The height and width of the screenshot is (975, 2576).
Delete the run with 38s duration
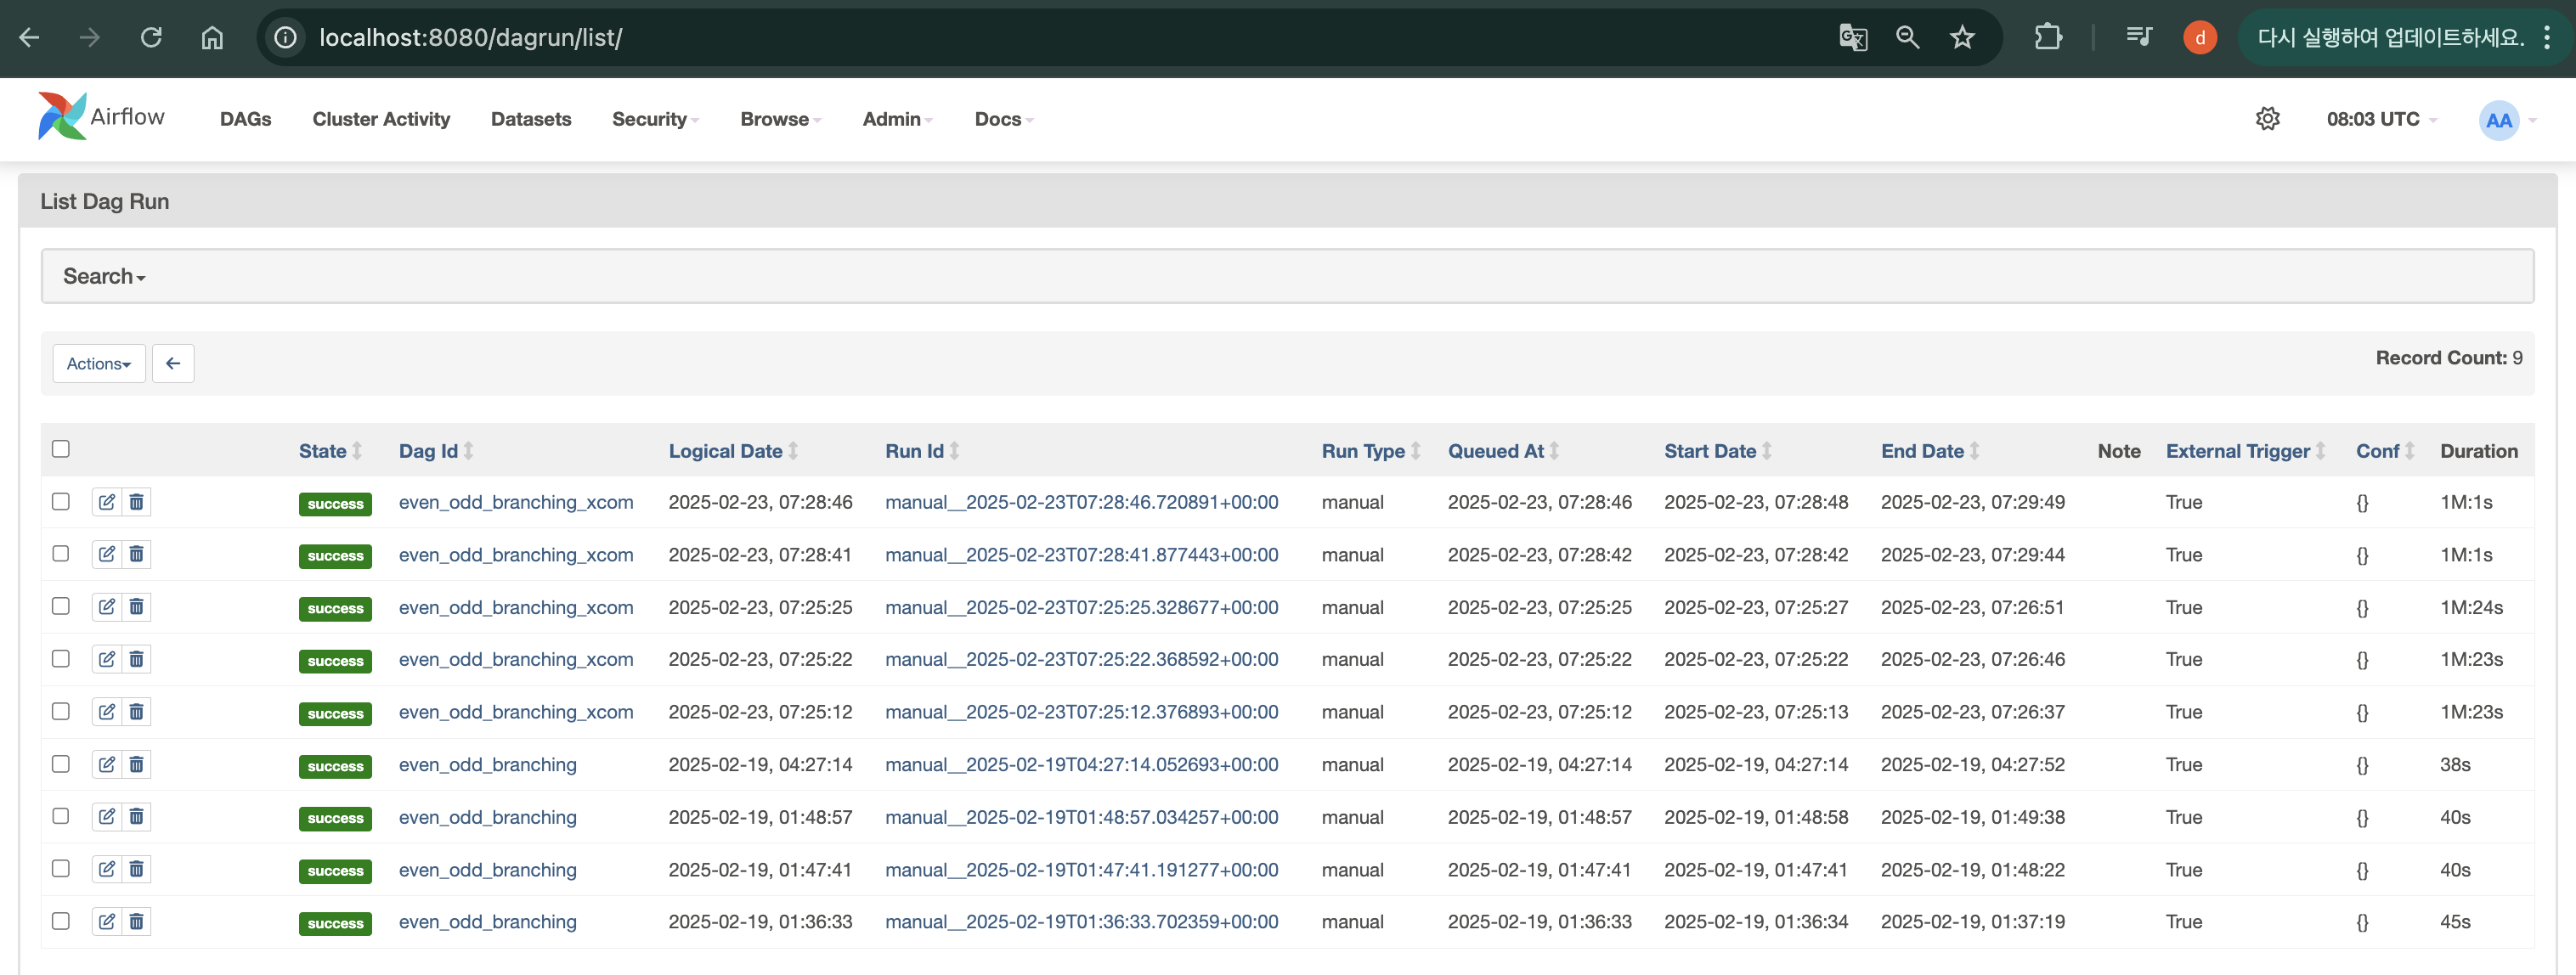click(x=137, y=764)
